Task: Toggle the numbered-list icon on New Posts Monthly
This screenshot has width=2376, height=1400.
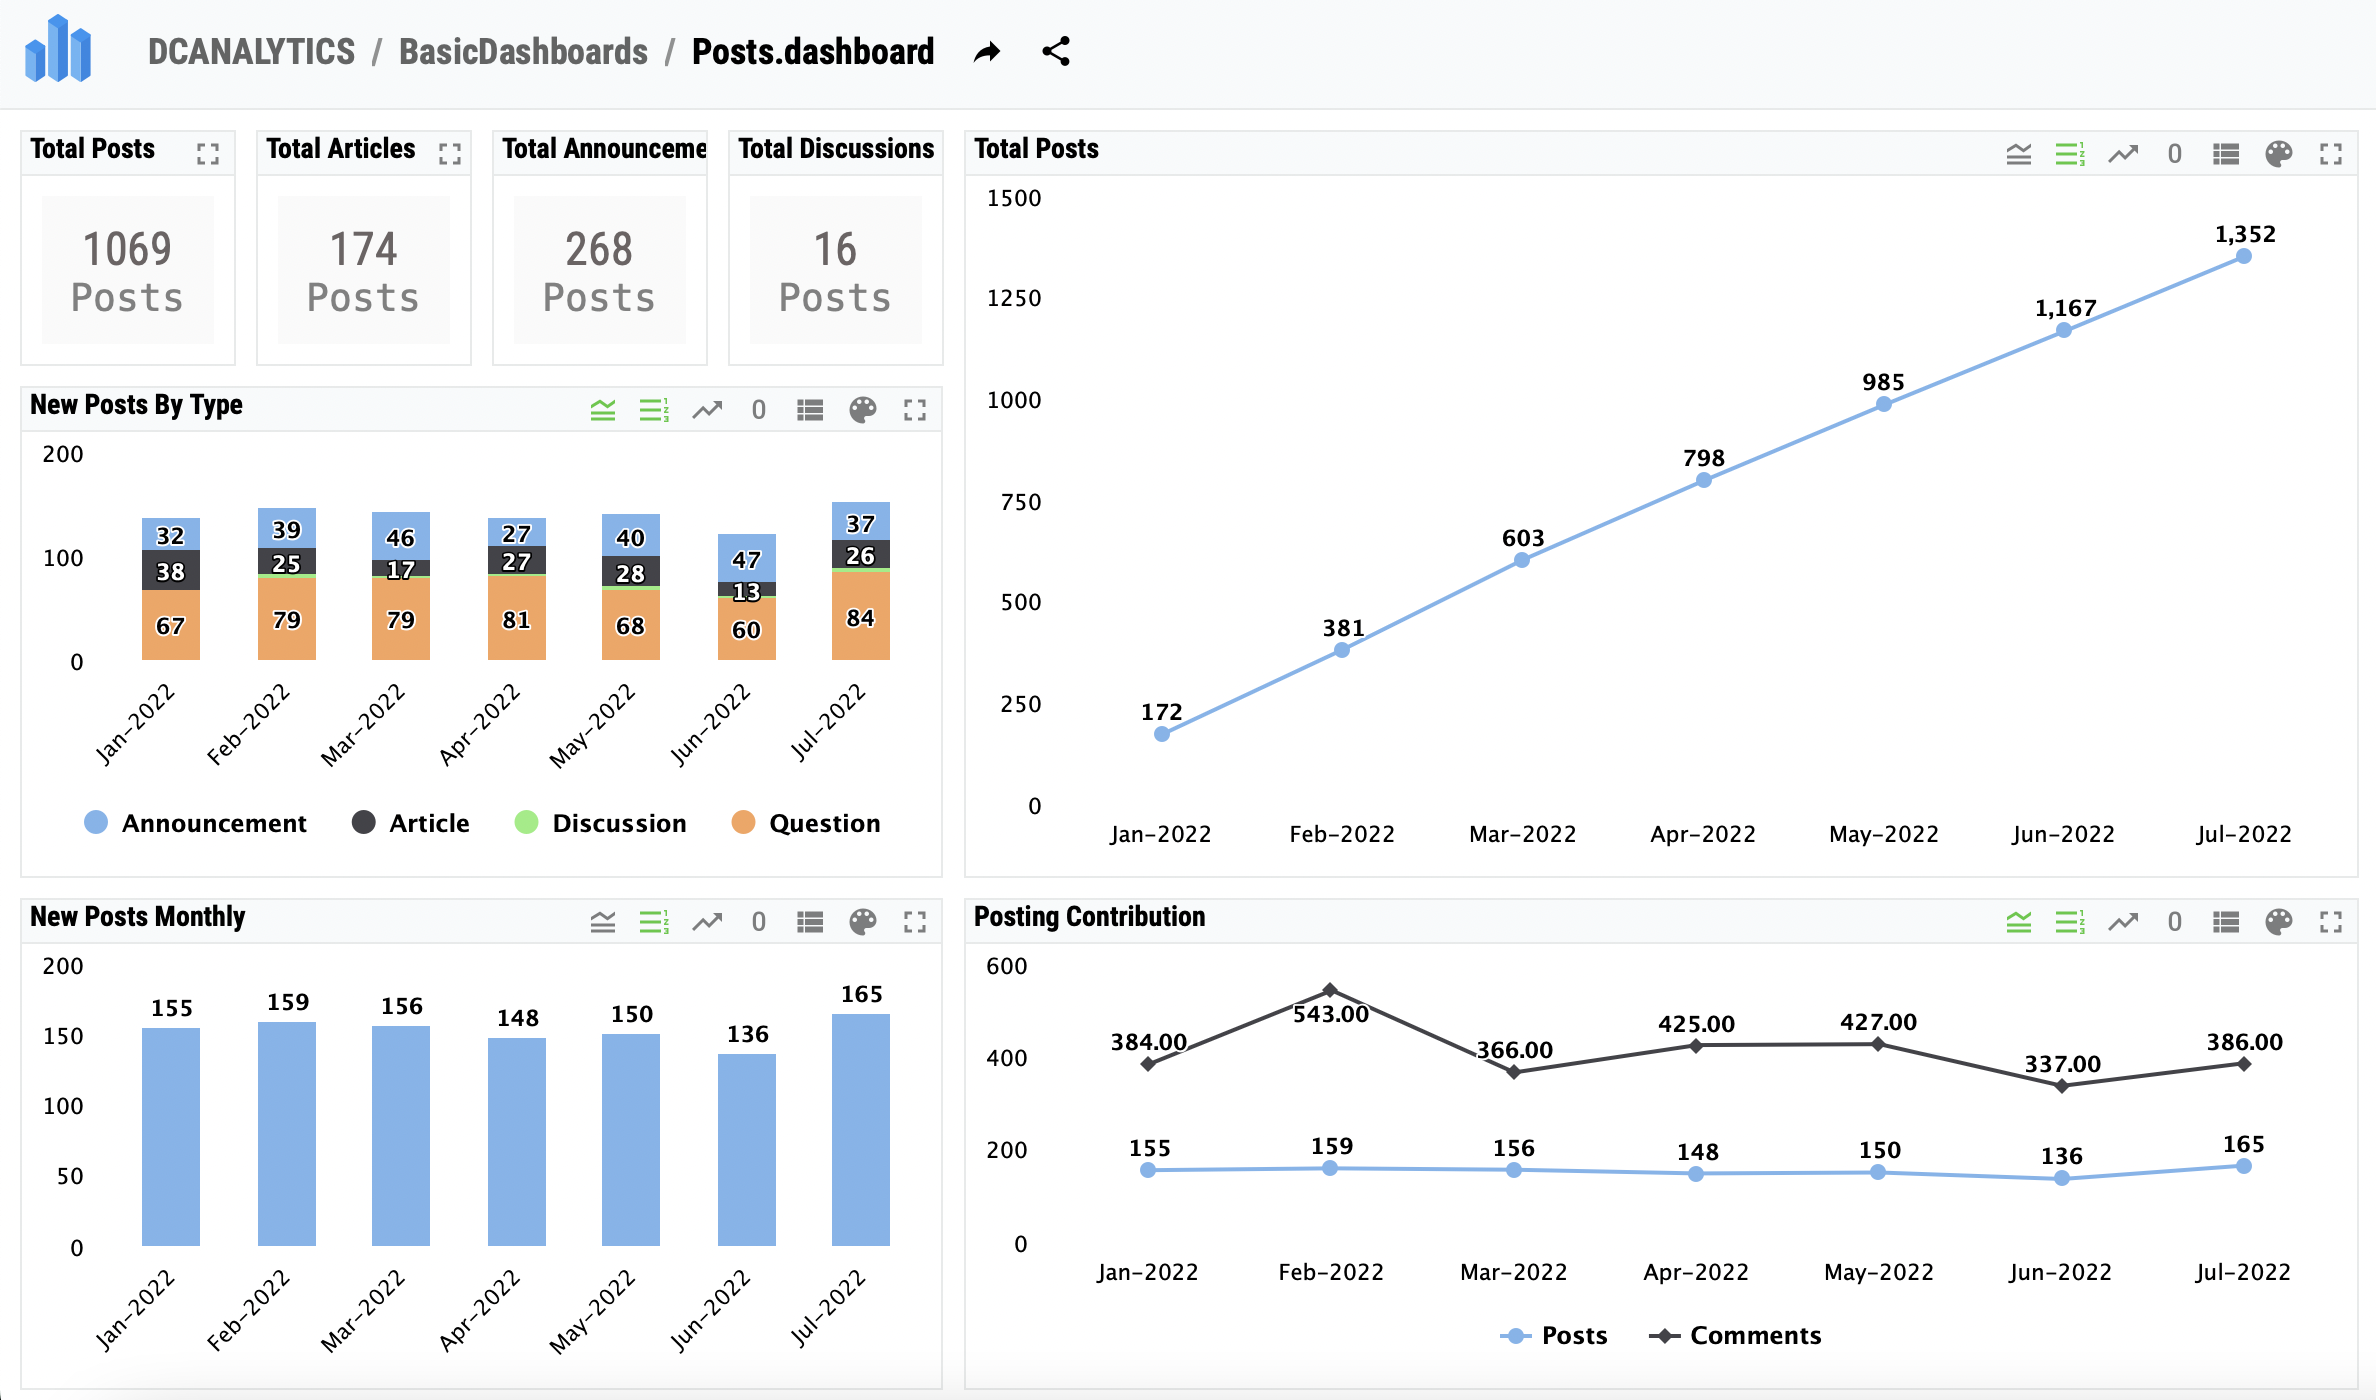Action: (655, 922)
